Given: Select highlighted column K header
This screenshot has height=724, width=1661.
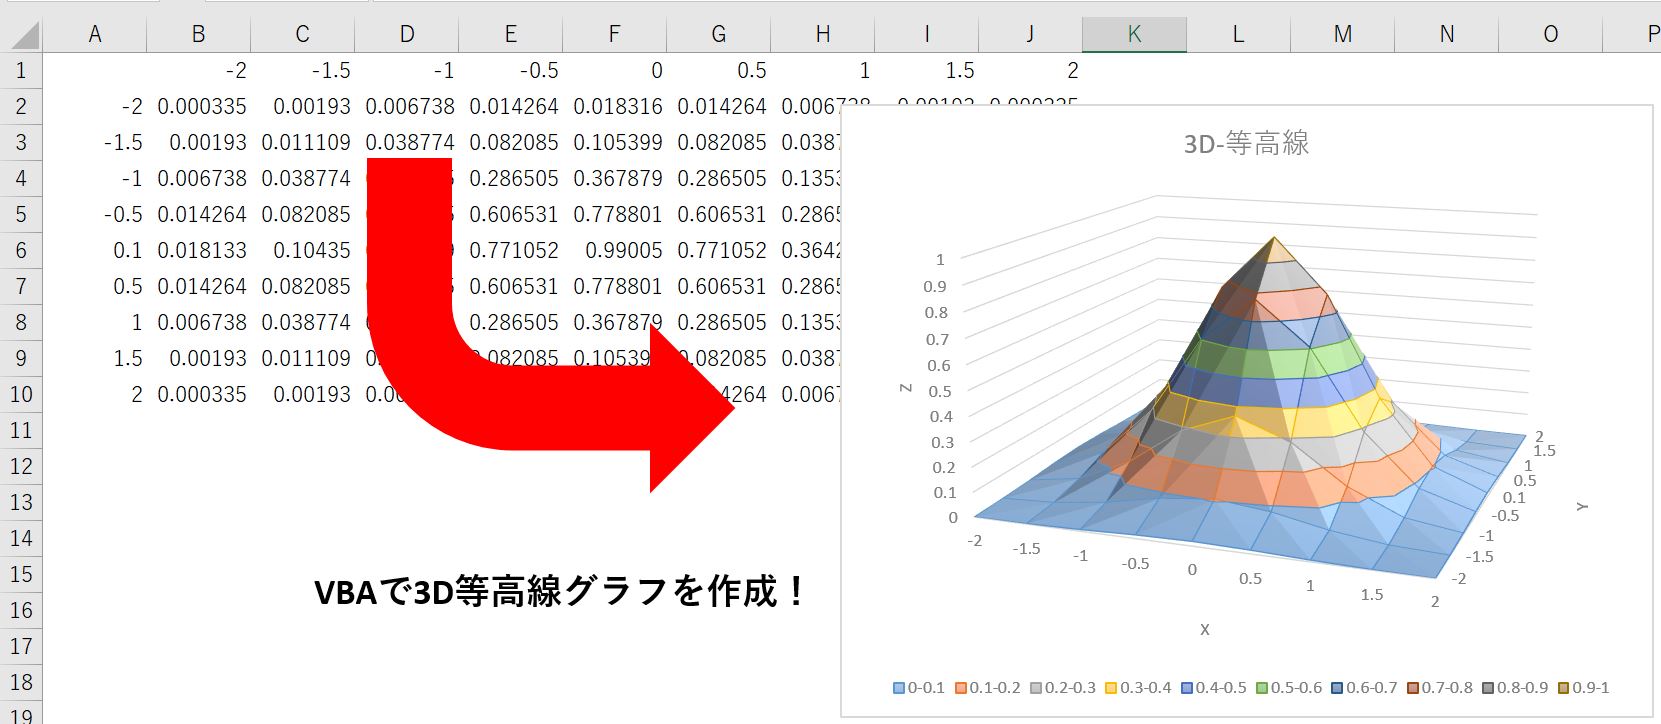Looking at the screenshot, I should 1135,35.
